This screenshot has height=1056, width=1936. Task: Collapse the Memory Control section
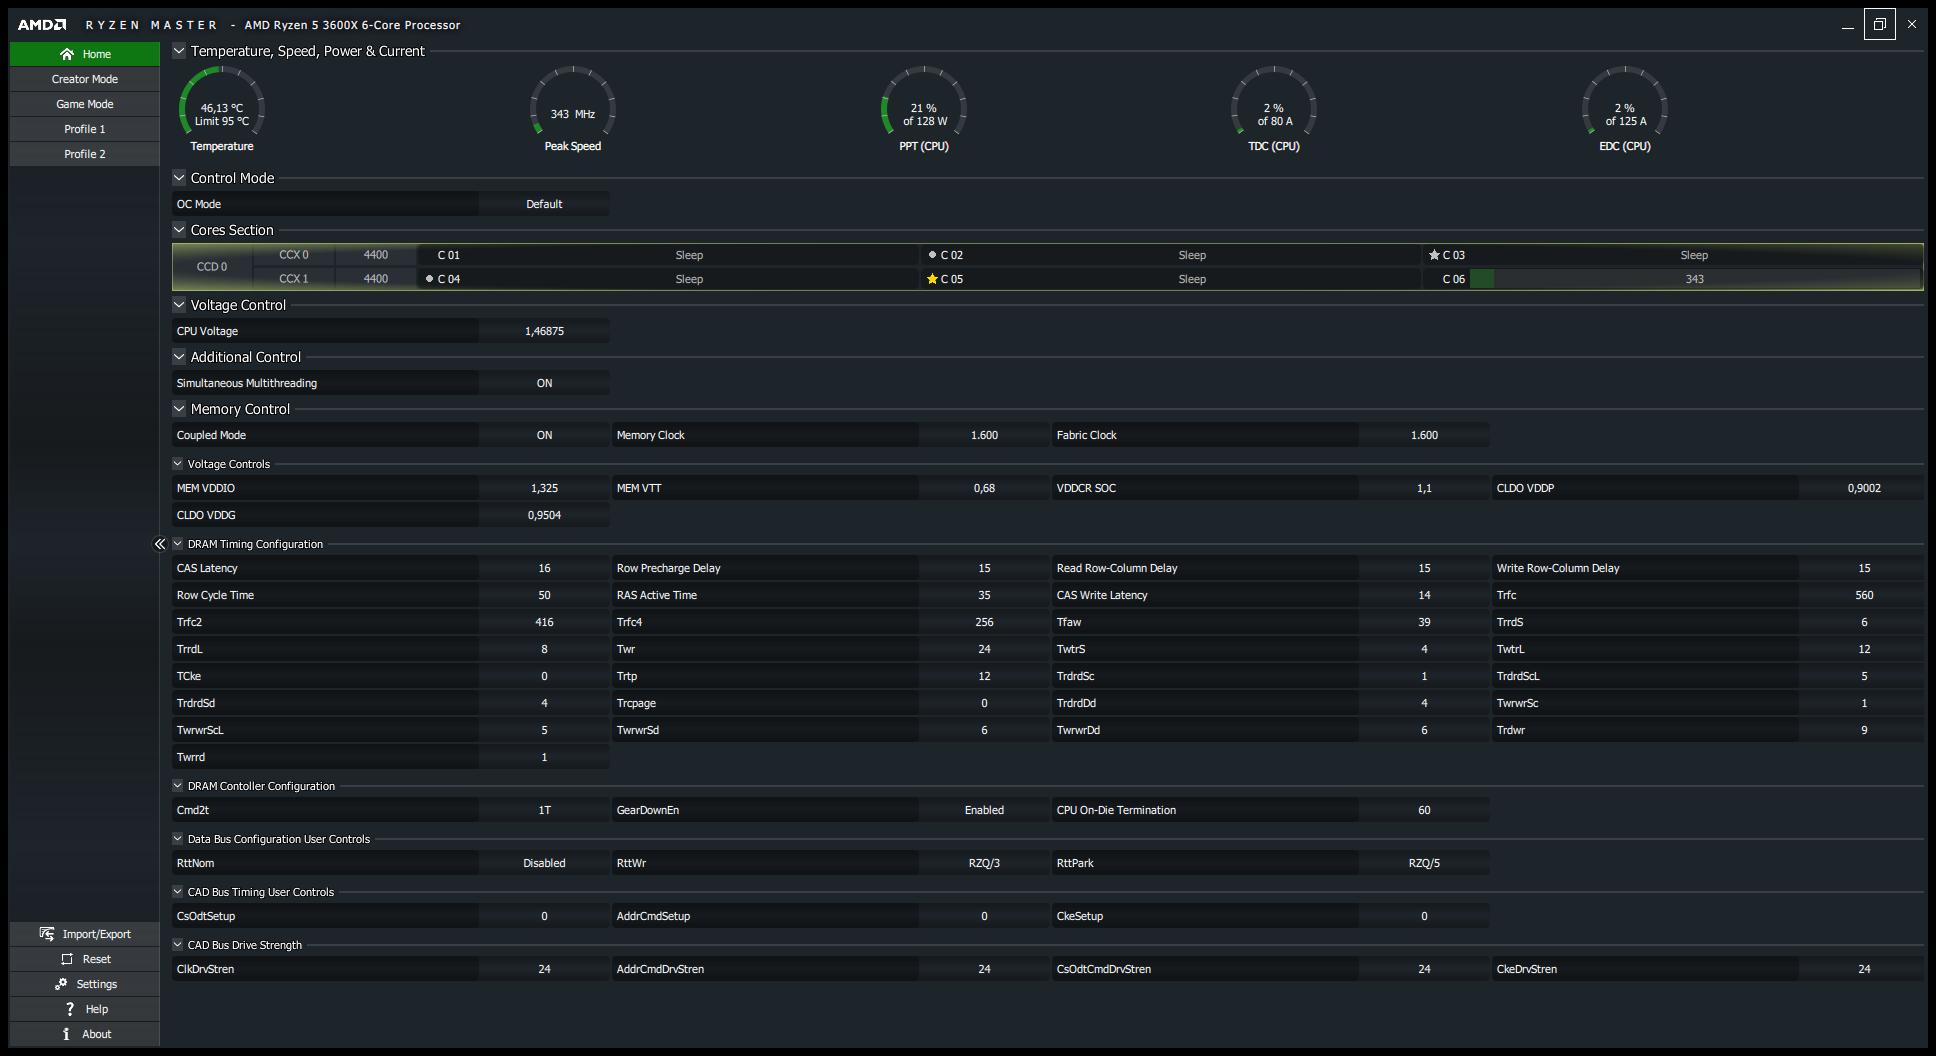pyautogui.click(x=179, y=409)
